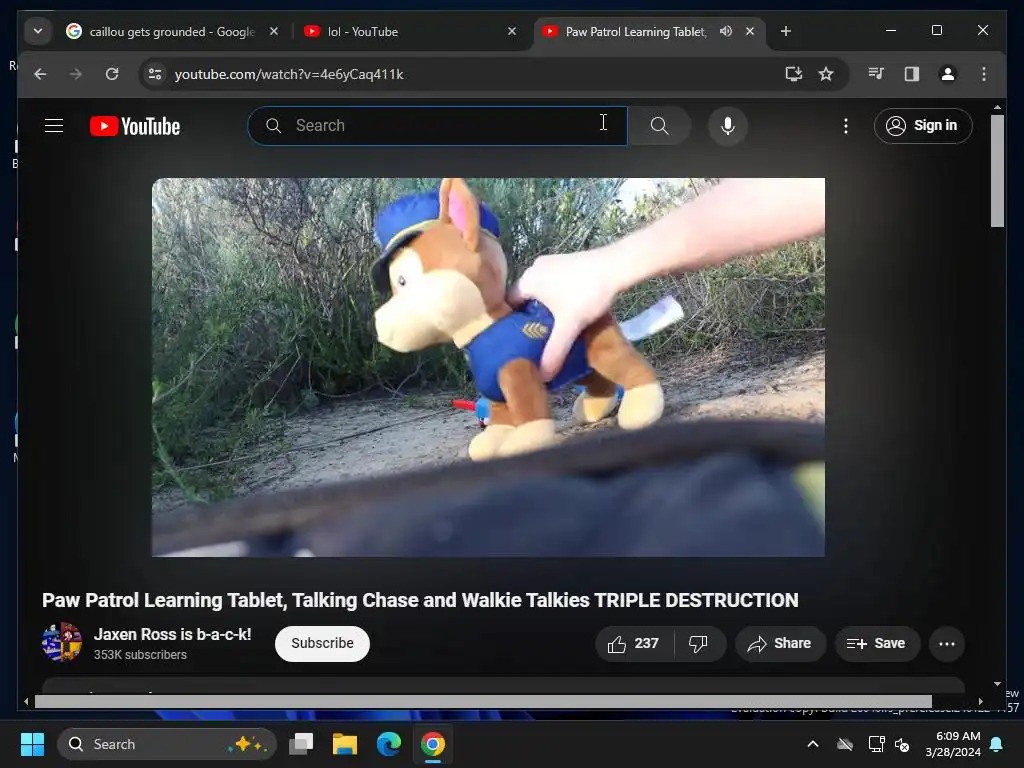Click scroll up arrow on vertical scrollbar
The image size is (1024, 768).
pos(997,107)
